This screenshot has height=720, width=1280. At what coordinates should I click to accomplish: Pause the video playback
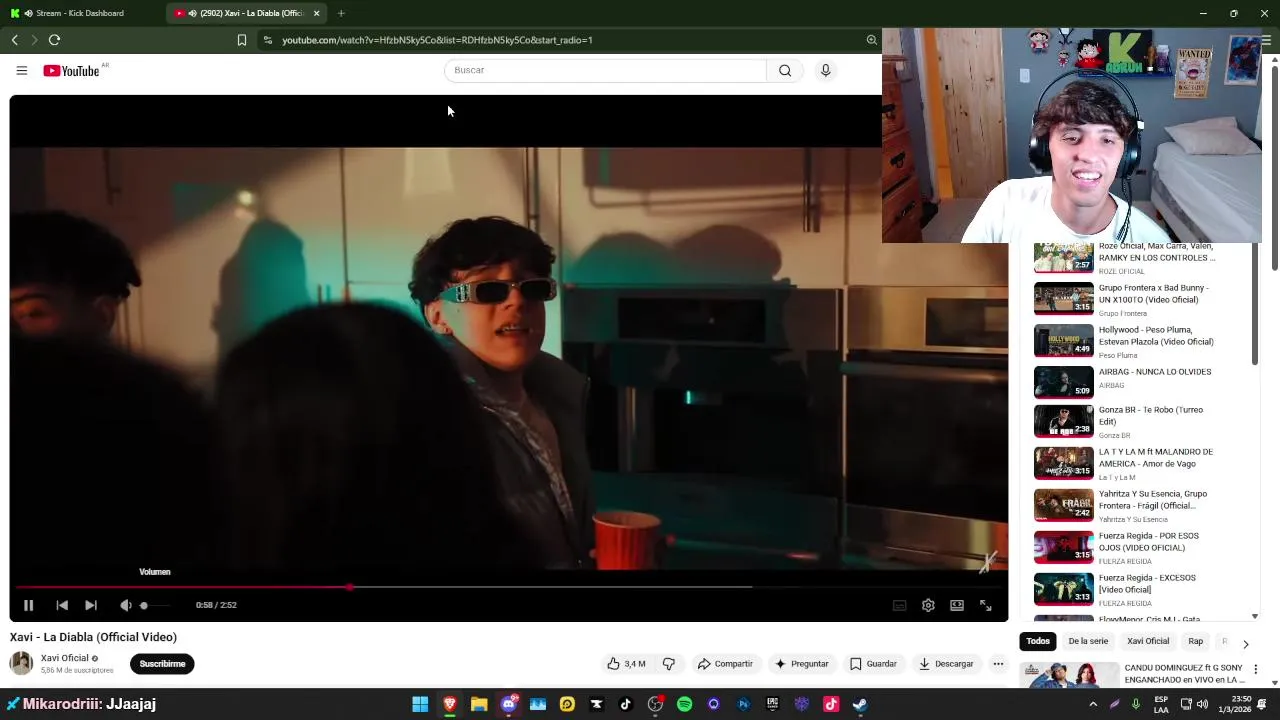click(x=28, y=605)
